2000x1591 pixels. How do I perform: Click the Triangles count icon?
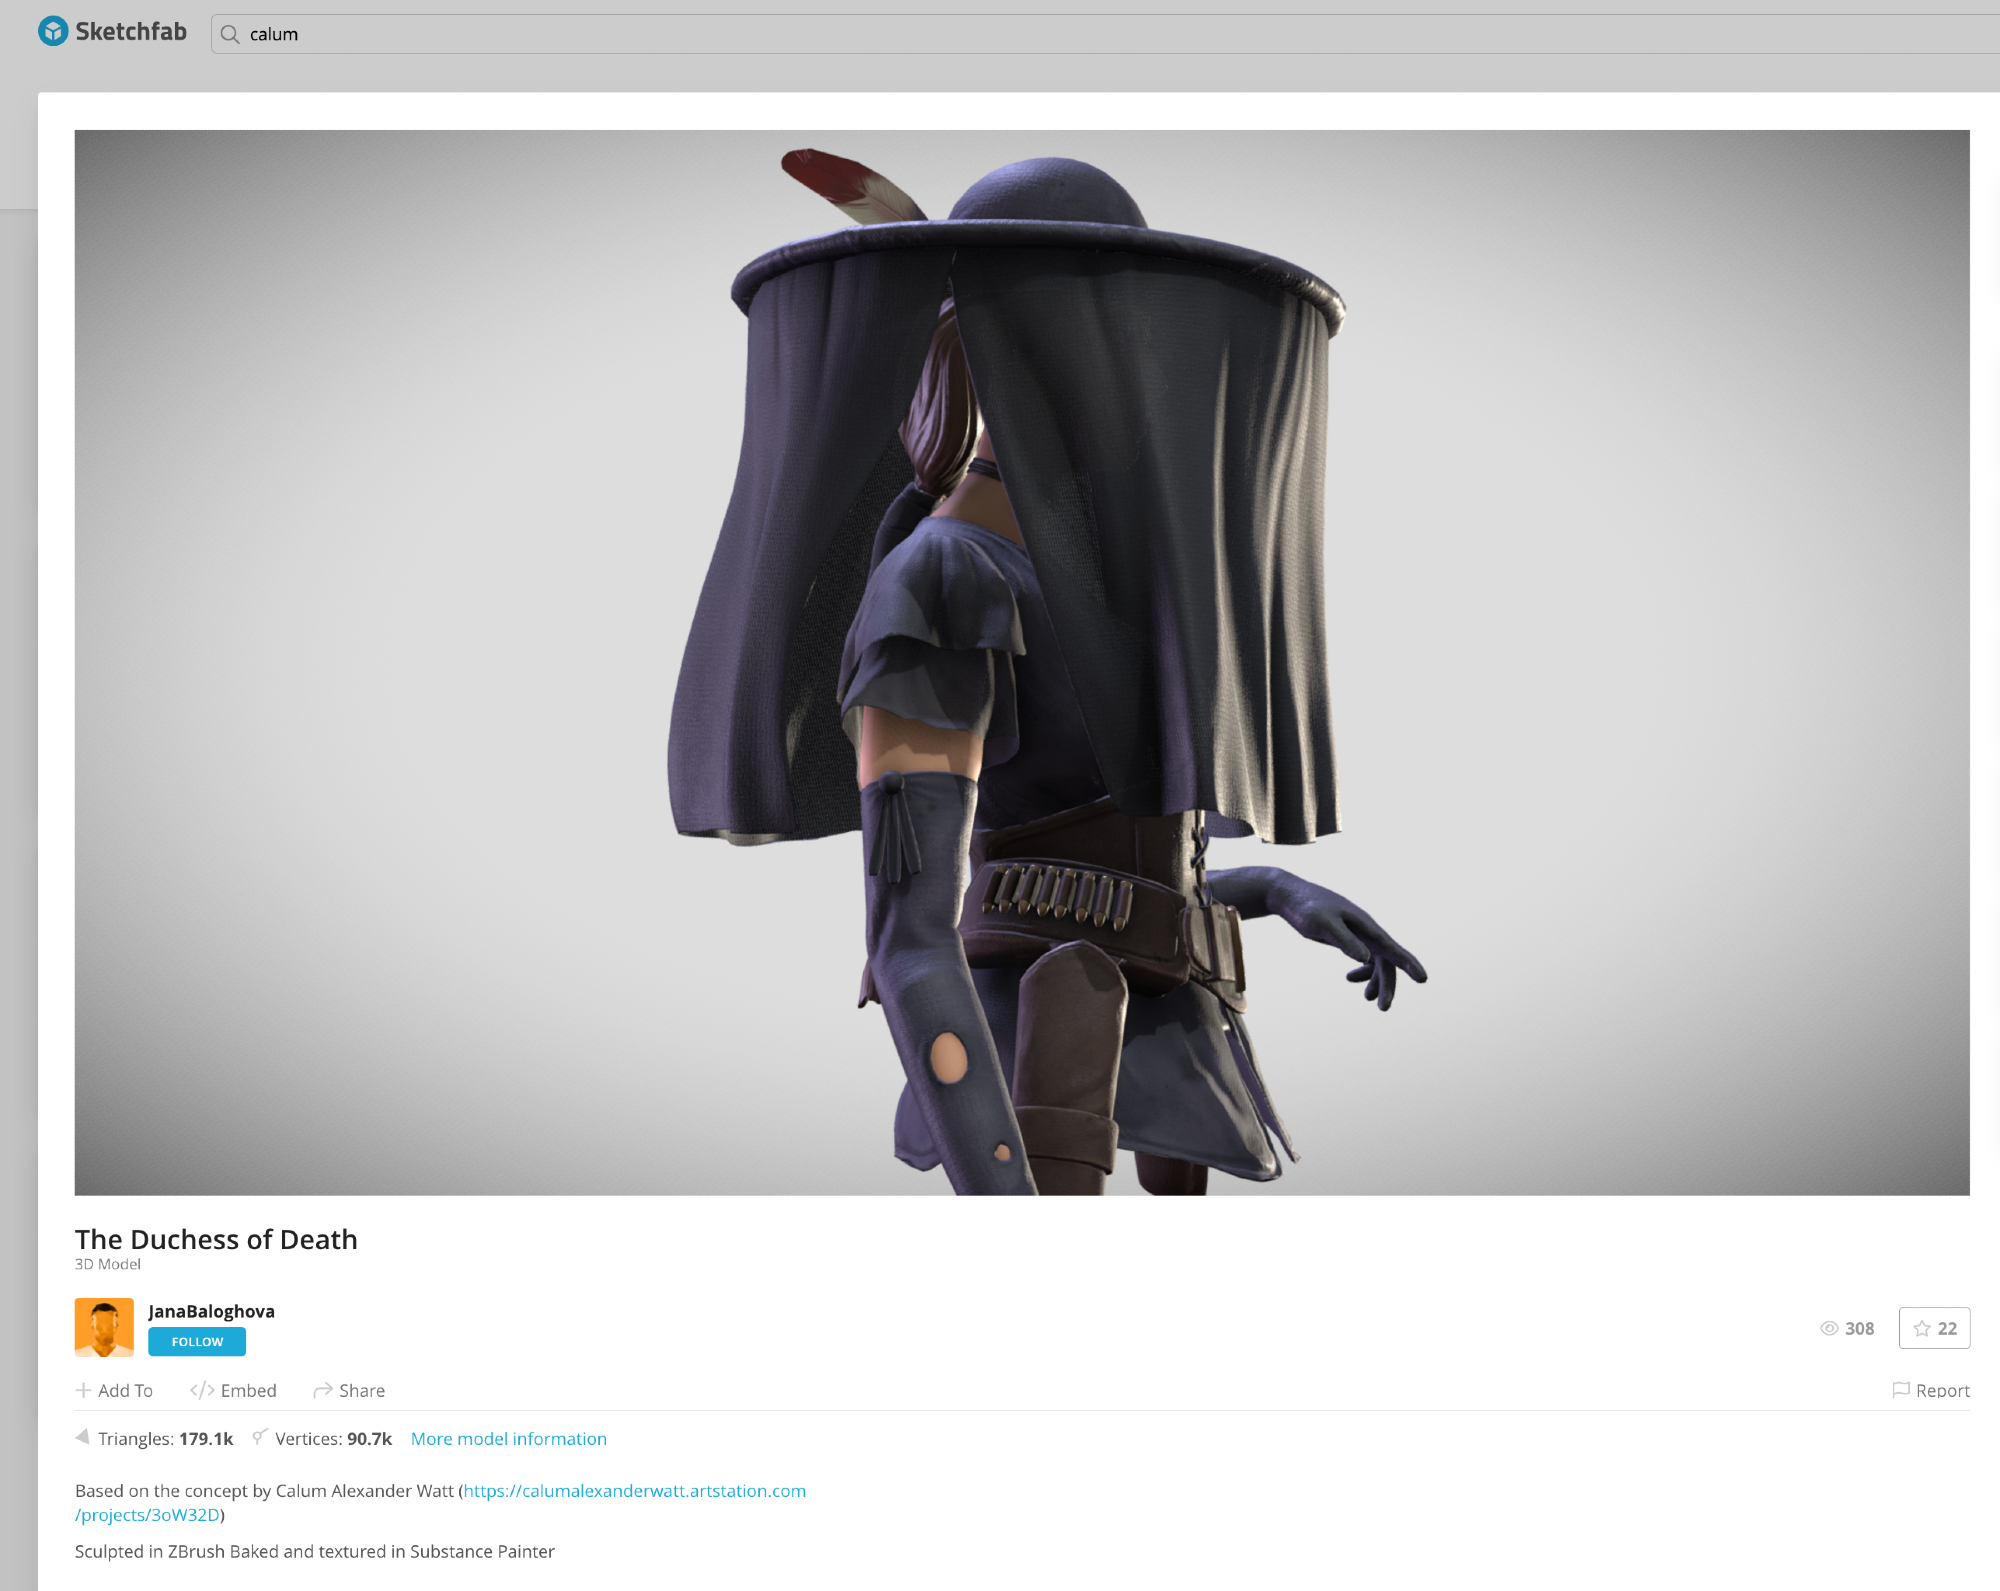coord(83,1437)
